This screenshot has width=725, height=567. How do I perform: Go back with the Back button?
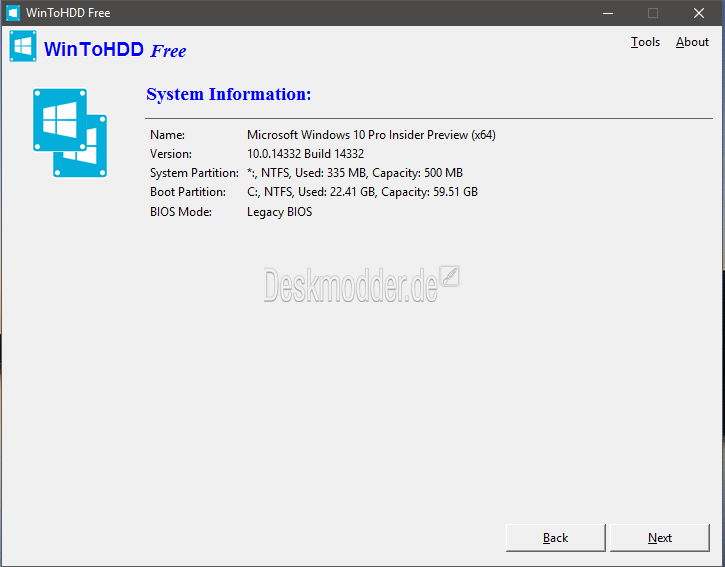pos(555,538)
